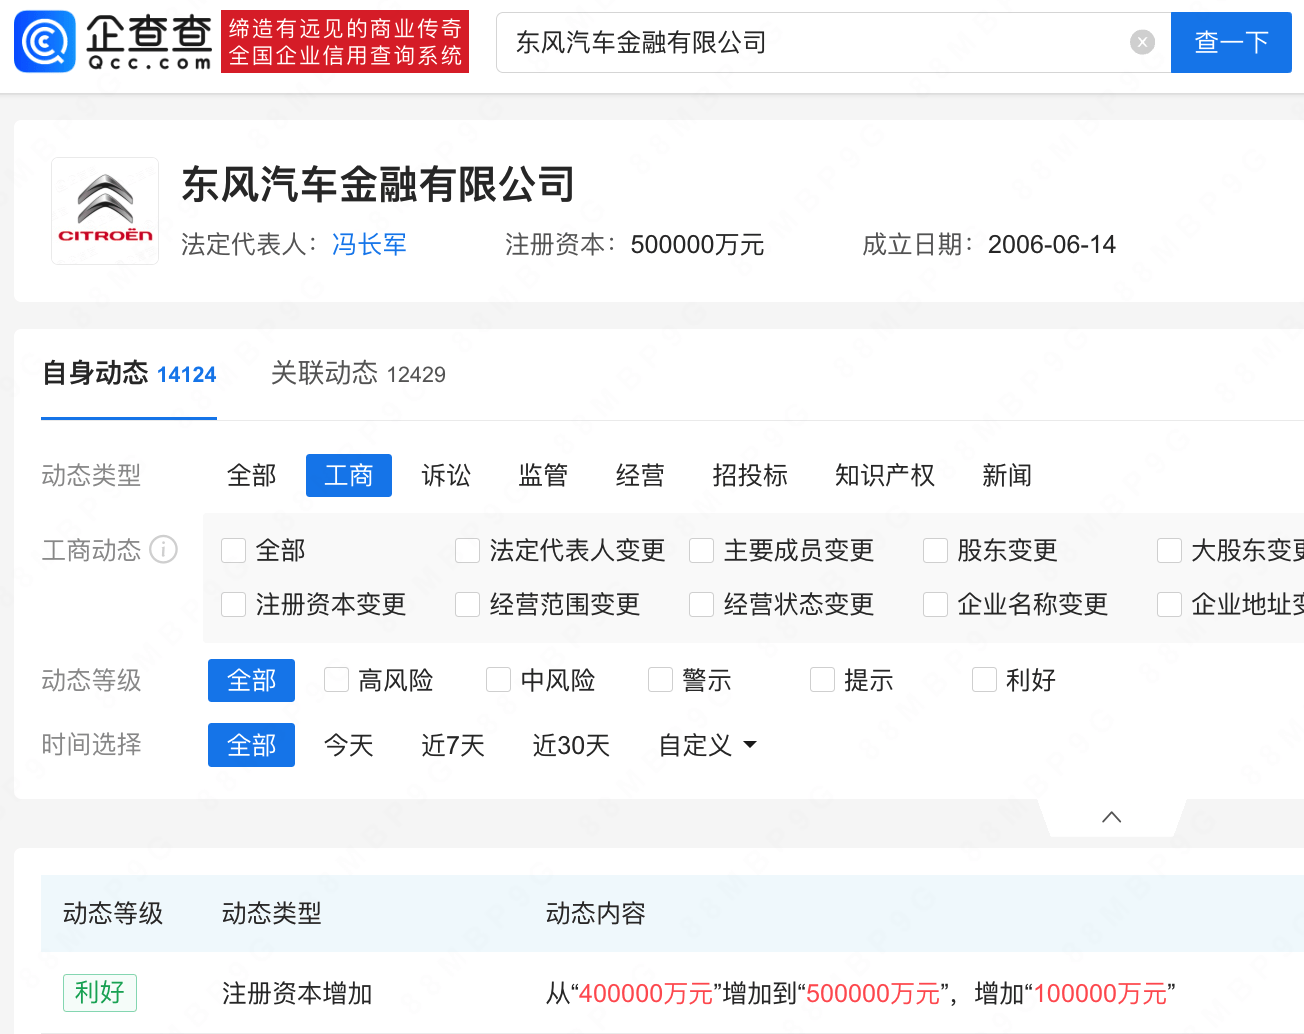This screenshot has height=1034, width=1304.
Task: Check the 经营范围变更 checkbox
Action: [467, 604]
